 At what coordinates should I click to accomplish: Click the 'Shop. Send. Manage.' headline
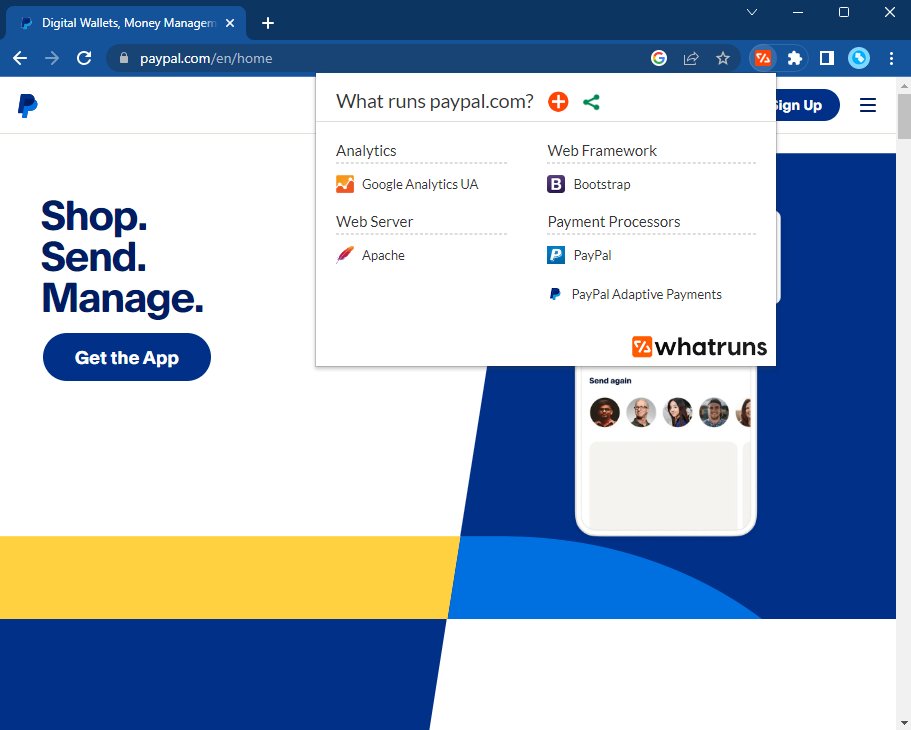tap(122, 257)
